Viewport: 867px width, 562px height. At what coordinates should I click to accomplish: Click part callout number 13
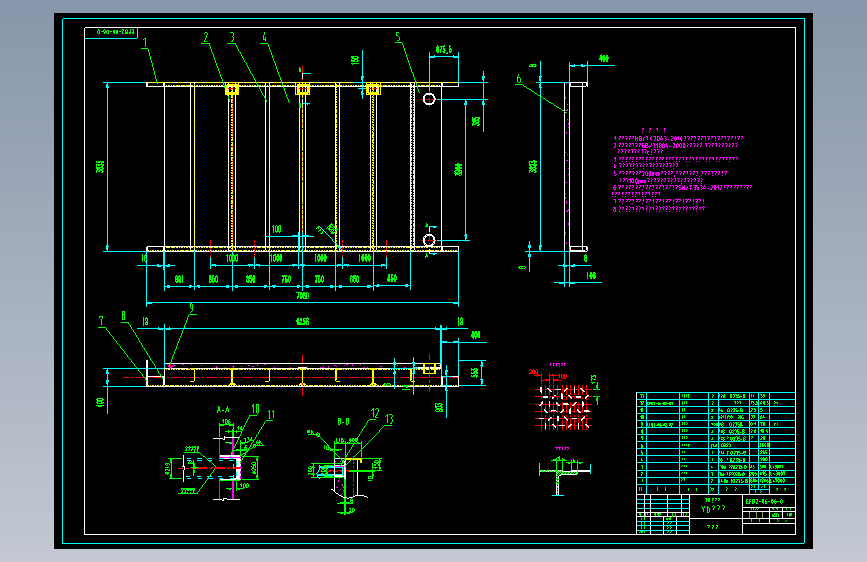[389, 419]
